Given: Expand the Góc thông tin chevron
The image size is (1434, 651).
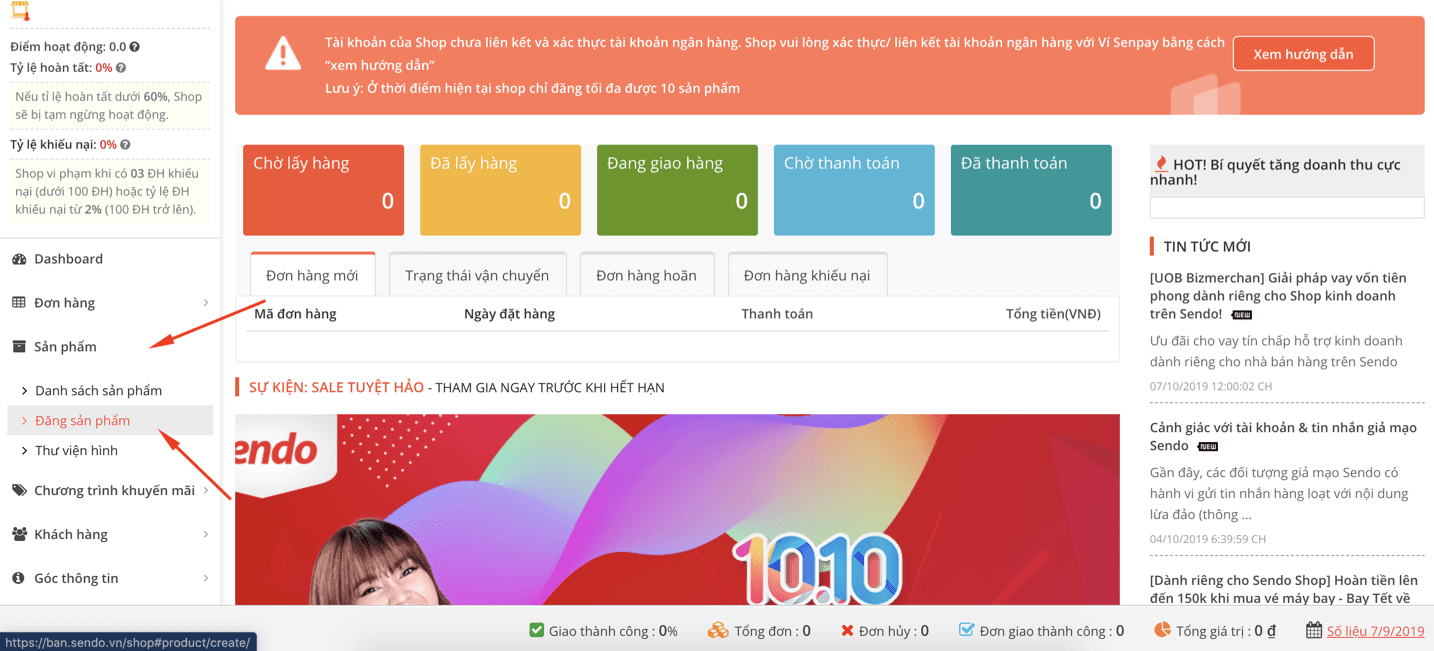Looking at the screenshot, I should tap(206, 579).
